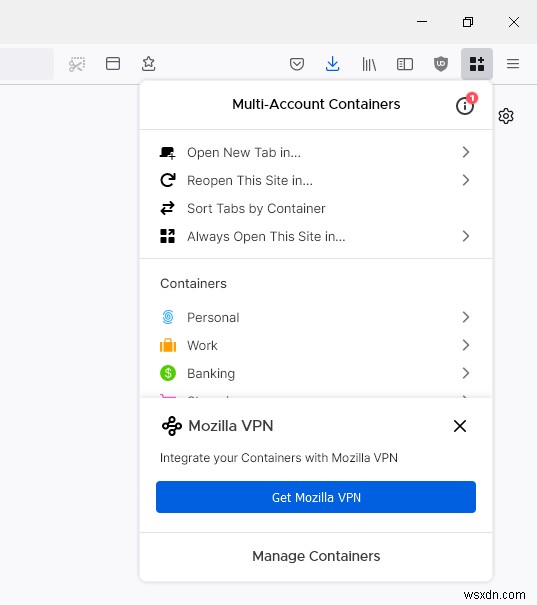Click the screenshot scissors toolbar icon

click(x=77, y=64)
